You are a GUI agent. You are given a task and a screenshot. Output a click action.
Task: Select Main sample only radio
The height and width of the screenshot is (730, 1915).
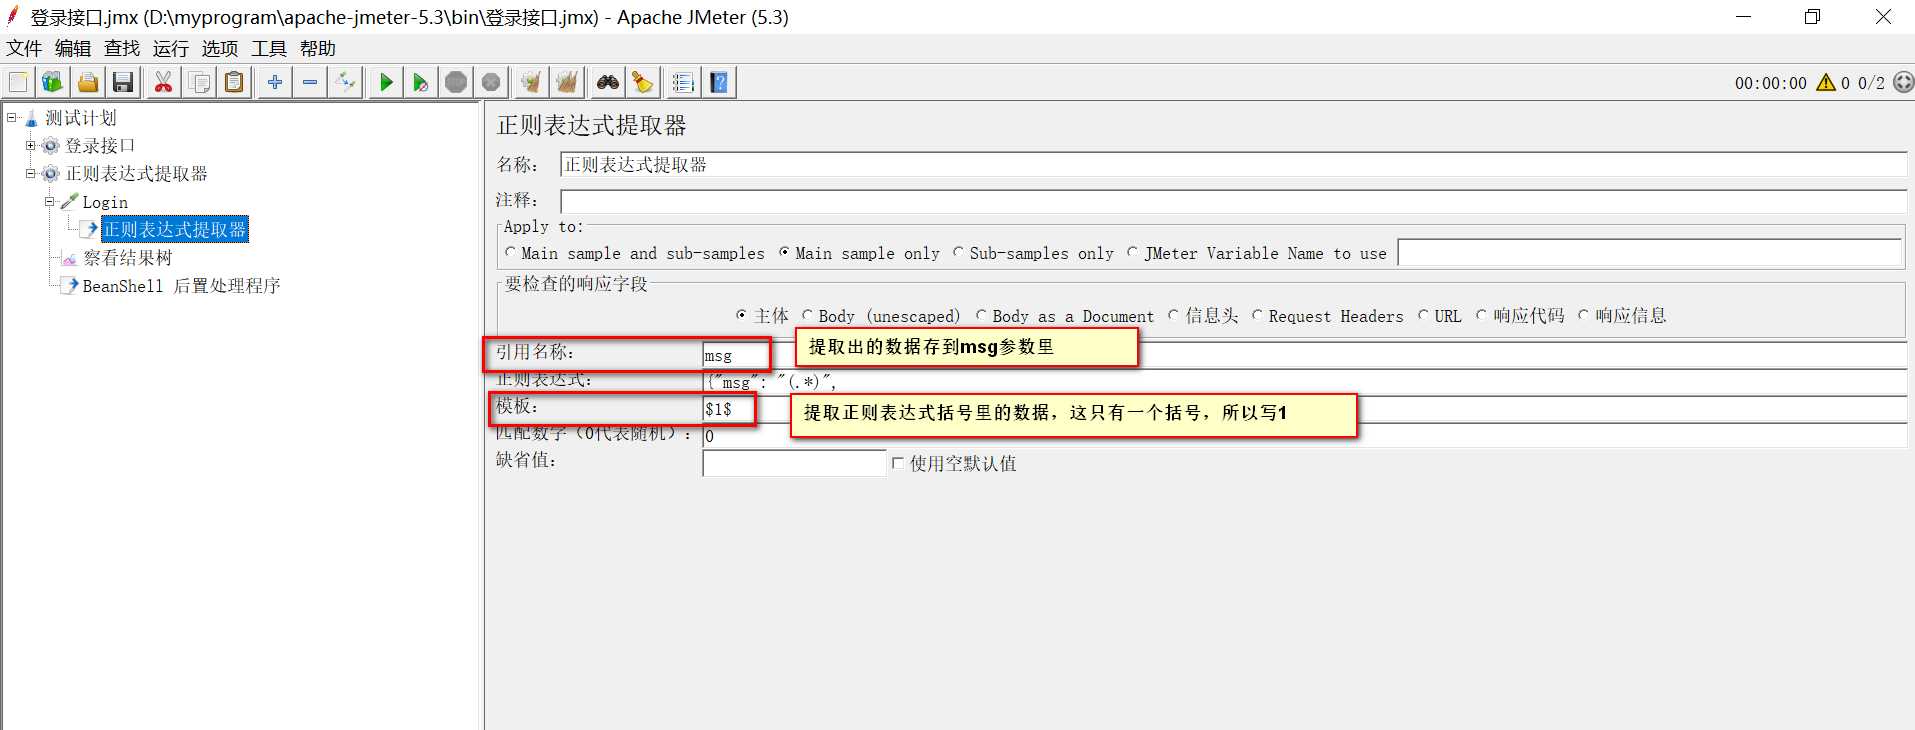(785, 253)
